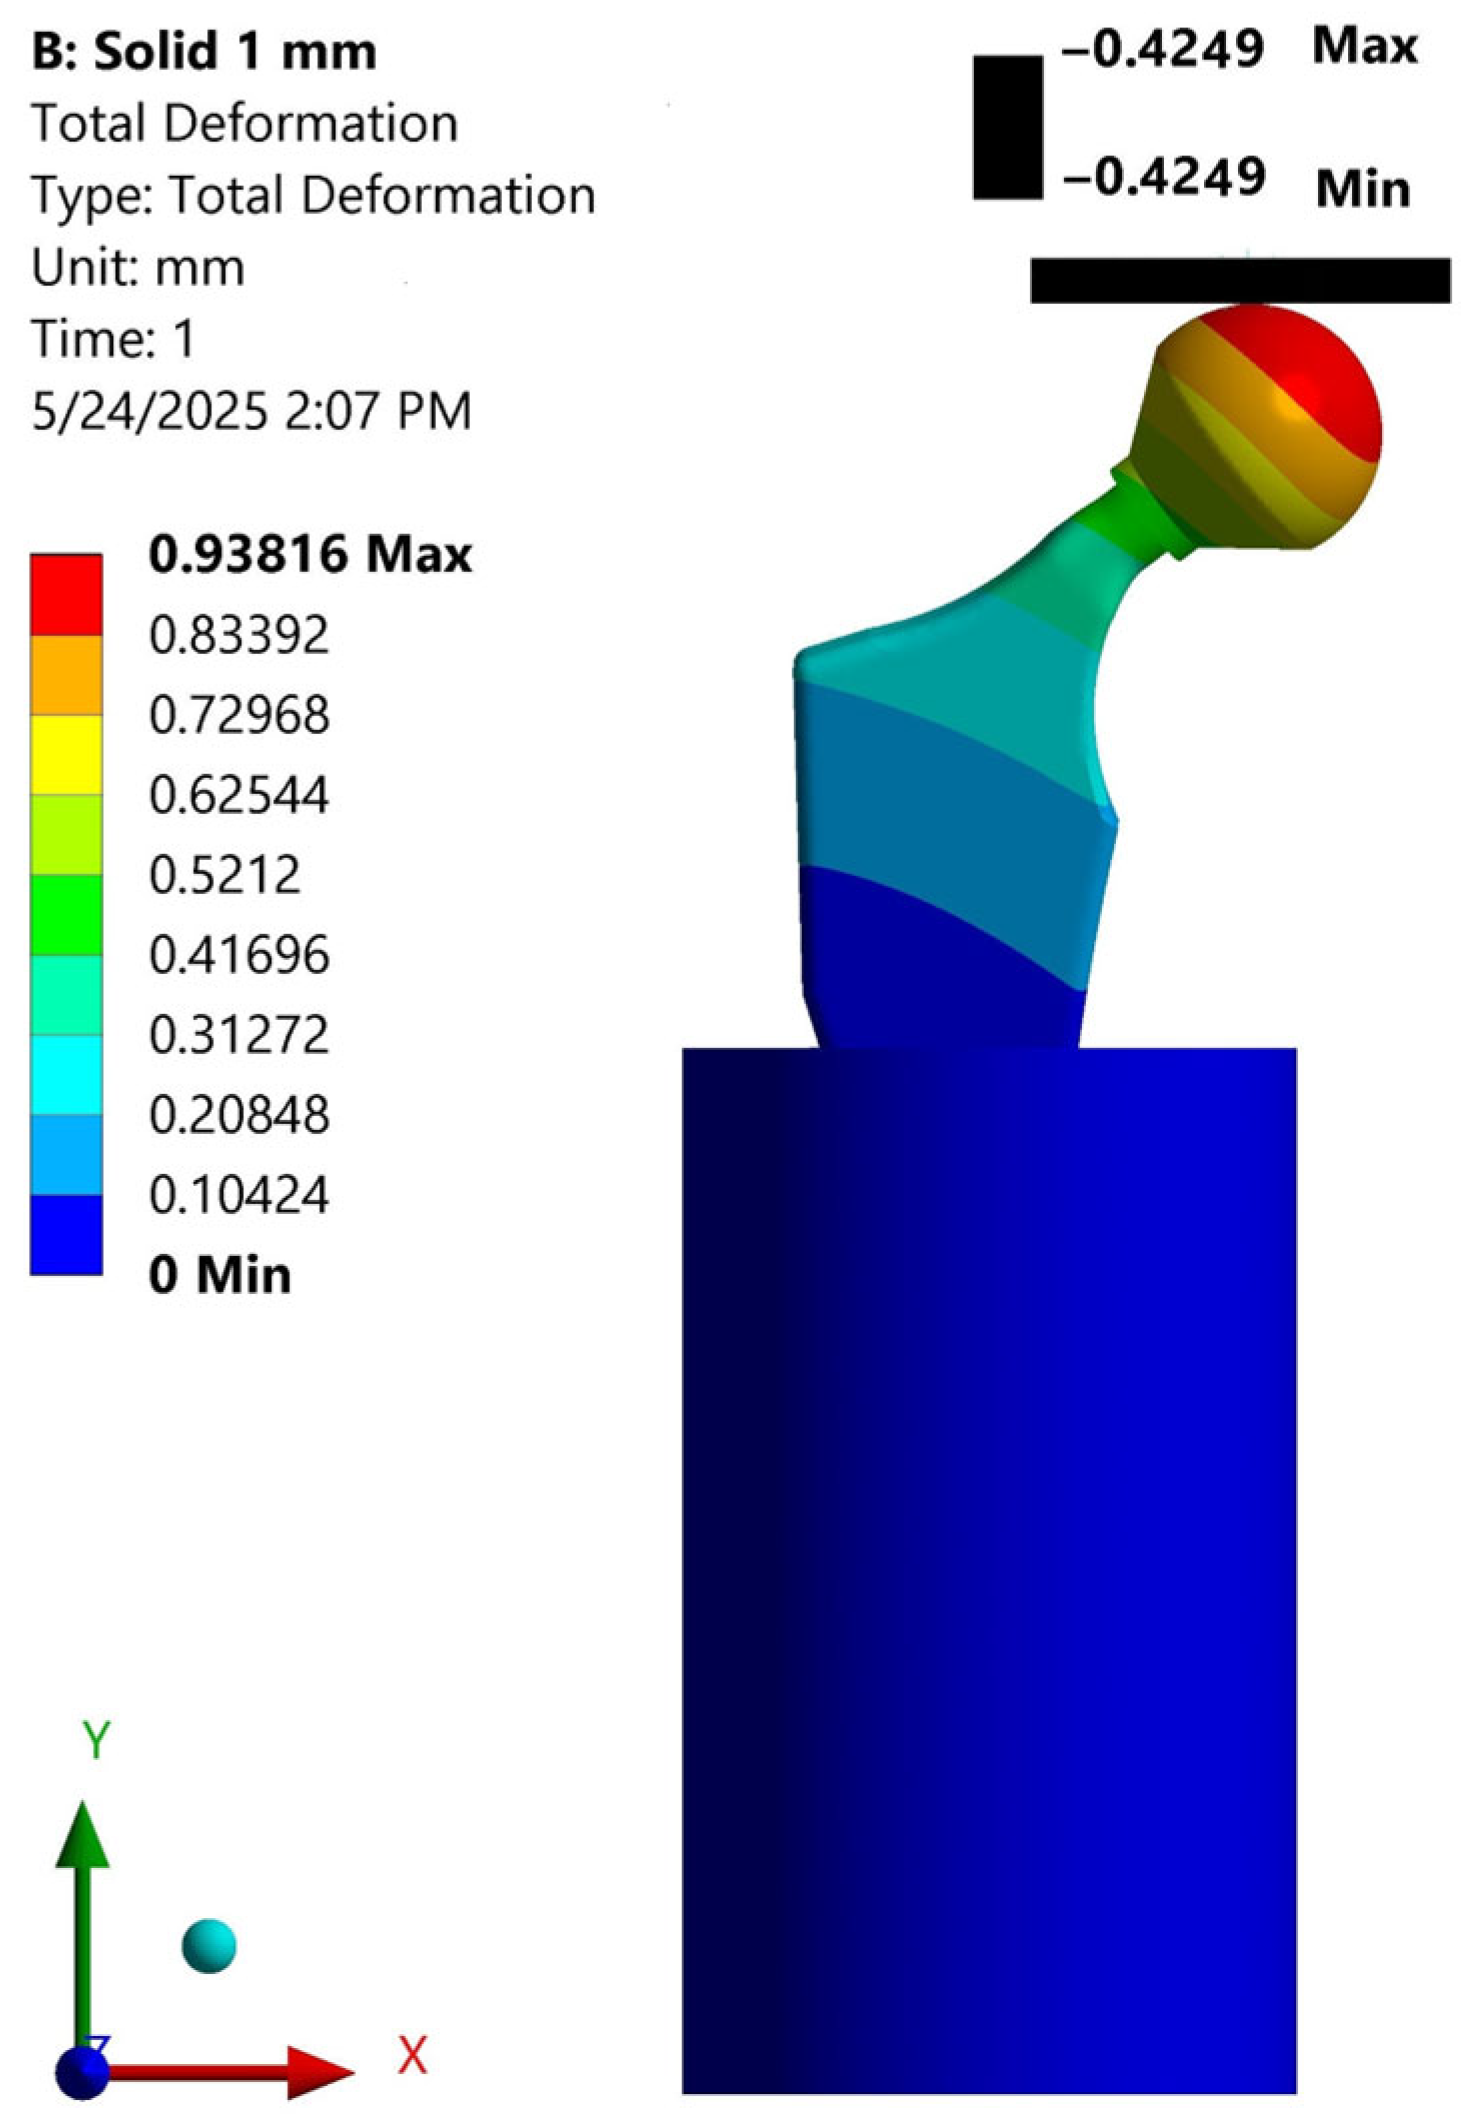Click the "0.83392" legend value

tap(239, 634)
